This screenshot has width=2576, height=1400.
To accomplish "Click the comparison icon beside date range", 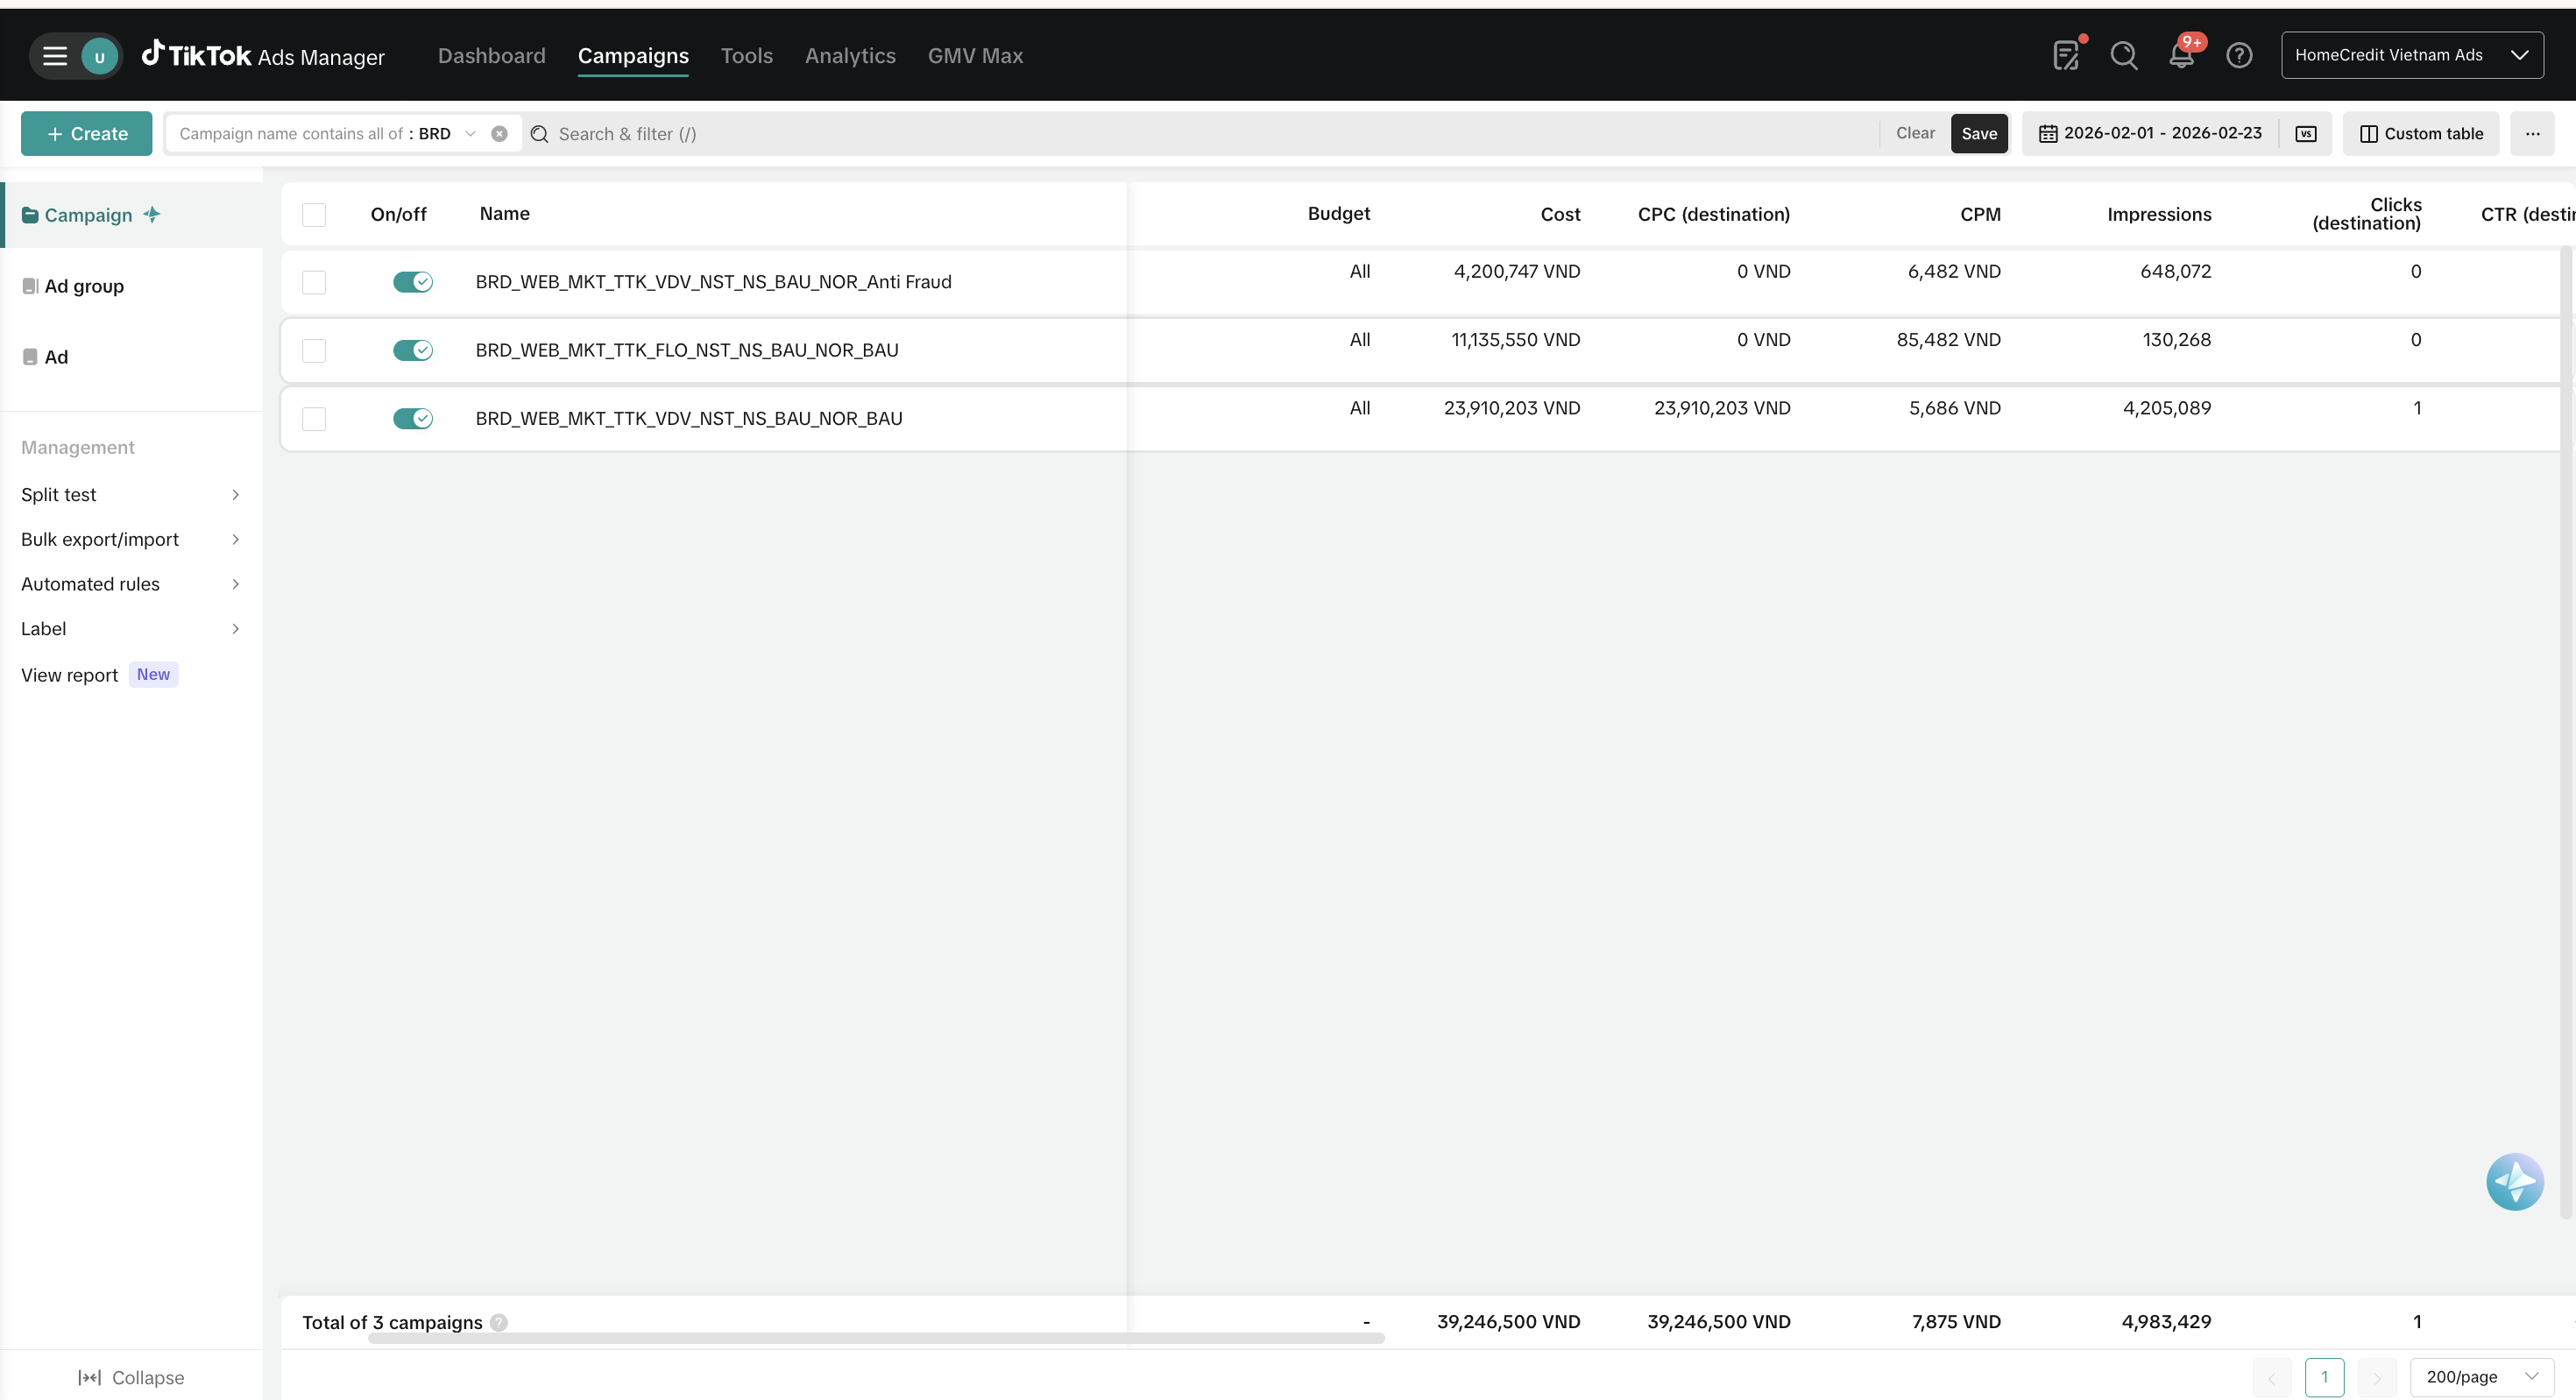I will (2306, 134).
